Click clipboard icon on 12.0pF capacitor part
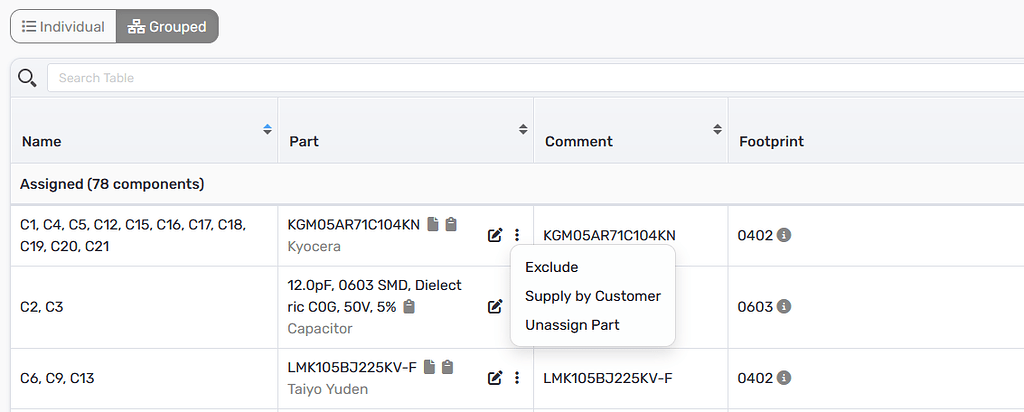 point(409,306)
